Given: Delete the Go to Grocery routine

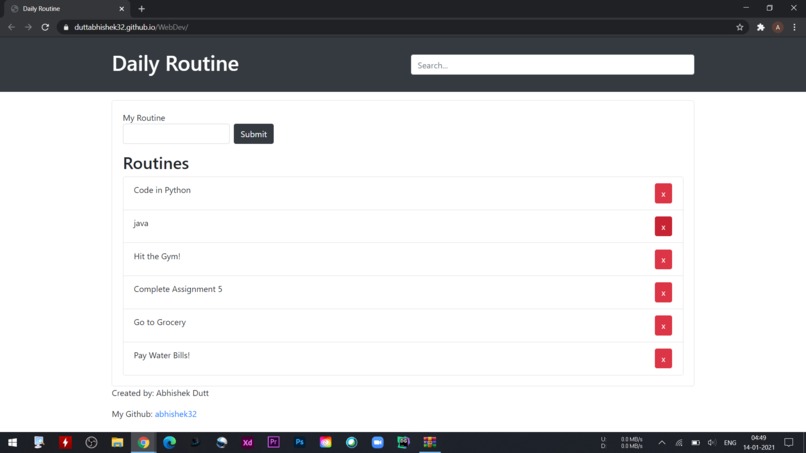Looking at the screenshot, I should pos(663,325).
